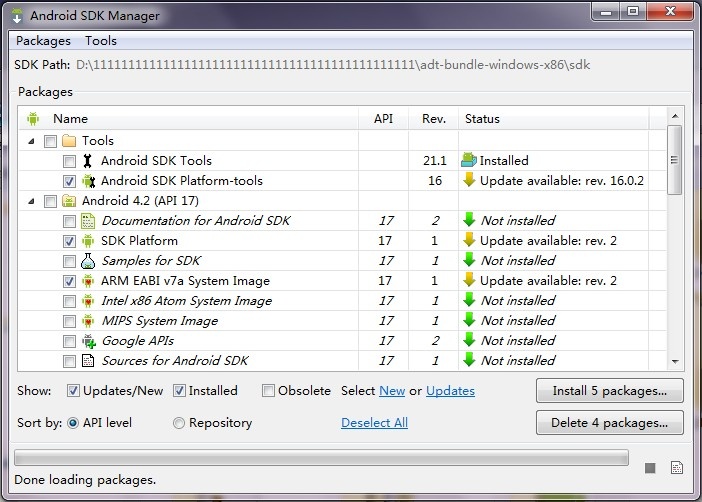702x502 pixels.
Task: Click the package list scrollbar down arrow
Action: (x=676, y=361)
